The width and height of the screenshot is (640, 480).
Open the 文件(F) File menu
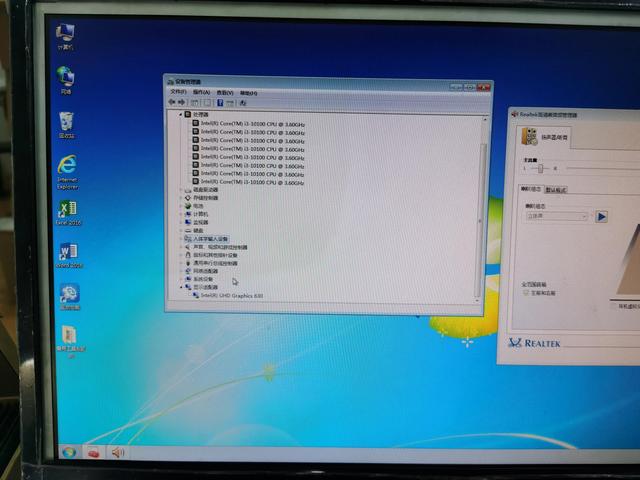(178, 91)
